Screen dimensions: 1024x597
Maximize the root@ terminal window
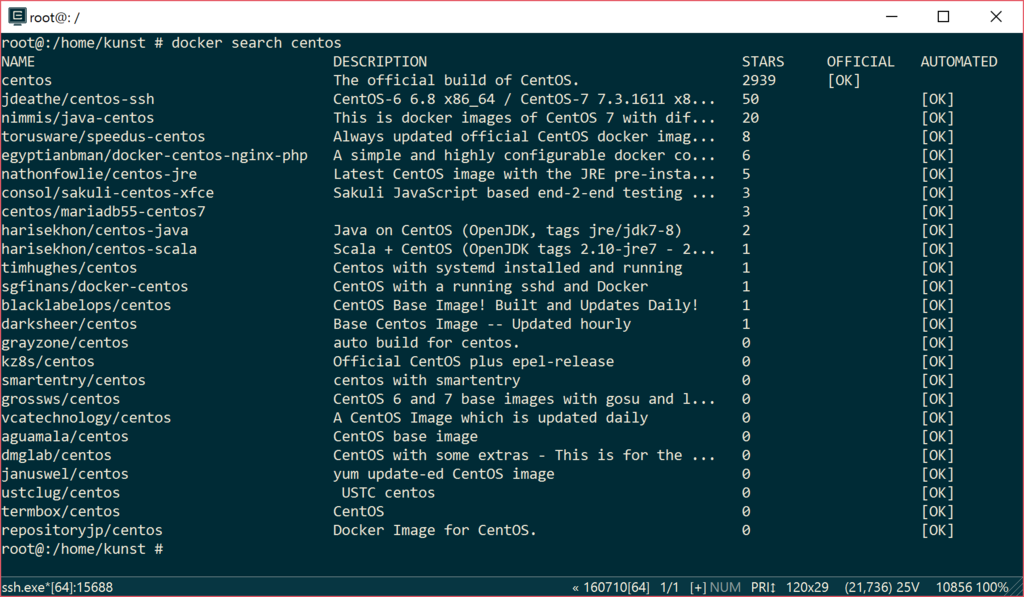tap(943, 16)
